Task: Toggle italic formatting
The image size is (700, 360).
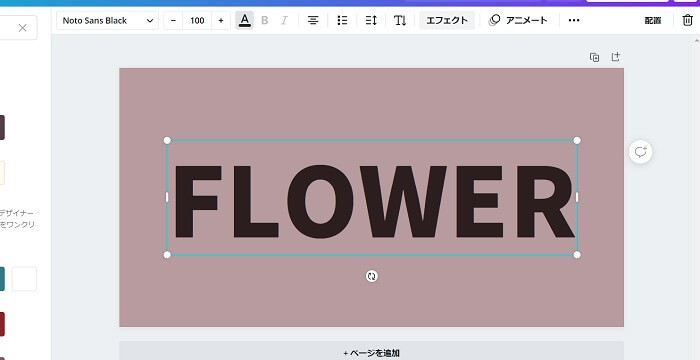Action: [x=284, y=21]
